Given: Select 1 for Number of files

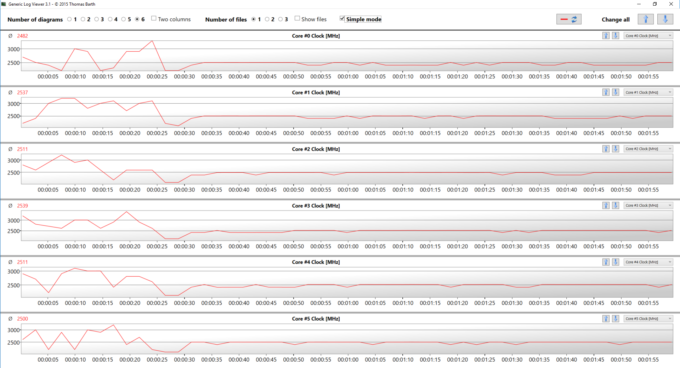Looking at the screenshot, I should 253,20.
